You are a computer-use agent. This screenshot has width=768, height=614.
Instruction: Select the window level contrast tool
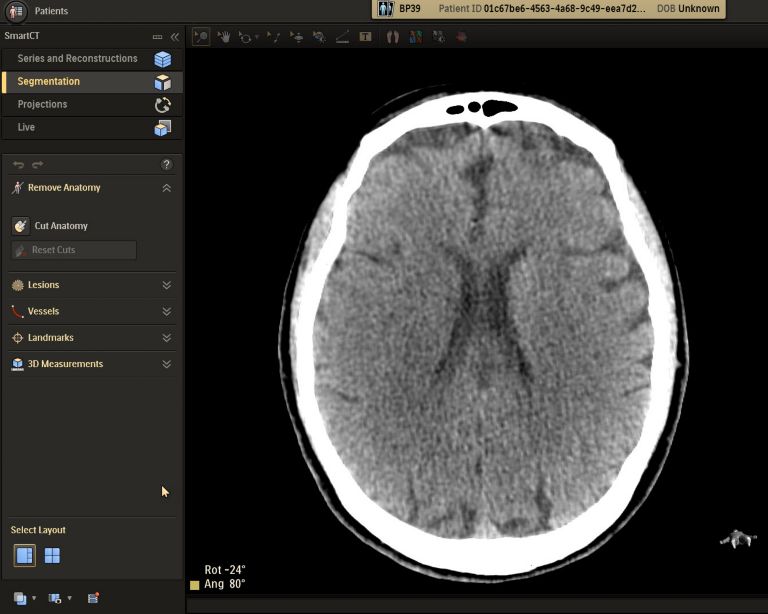[319, 37]
